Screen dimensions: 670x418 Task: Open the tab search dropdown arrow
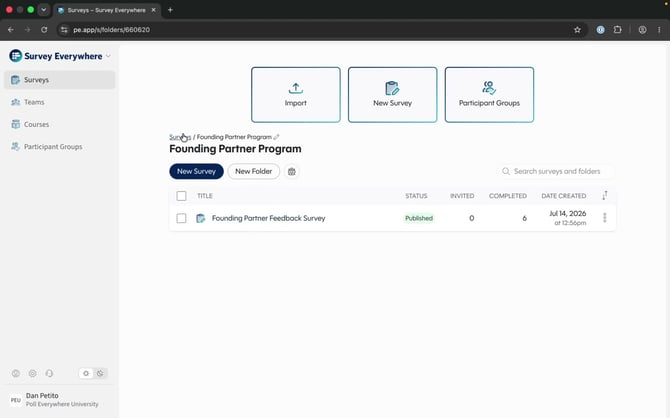click(x=44, y=9)
